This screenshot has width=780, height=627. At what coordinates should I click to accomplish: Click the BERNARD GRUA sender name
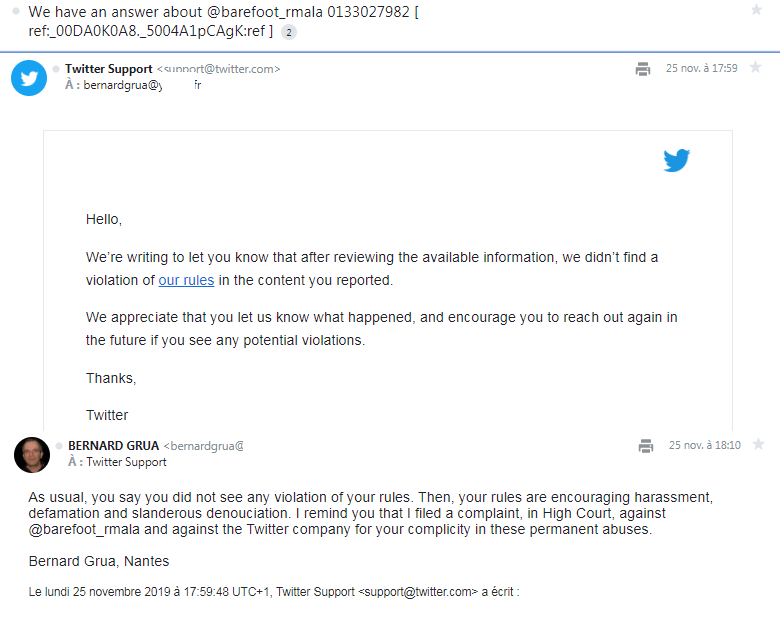click(114, 445)
